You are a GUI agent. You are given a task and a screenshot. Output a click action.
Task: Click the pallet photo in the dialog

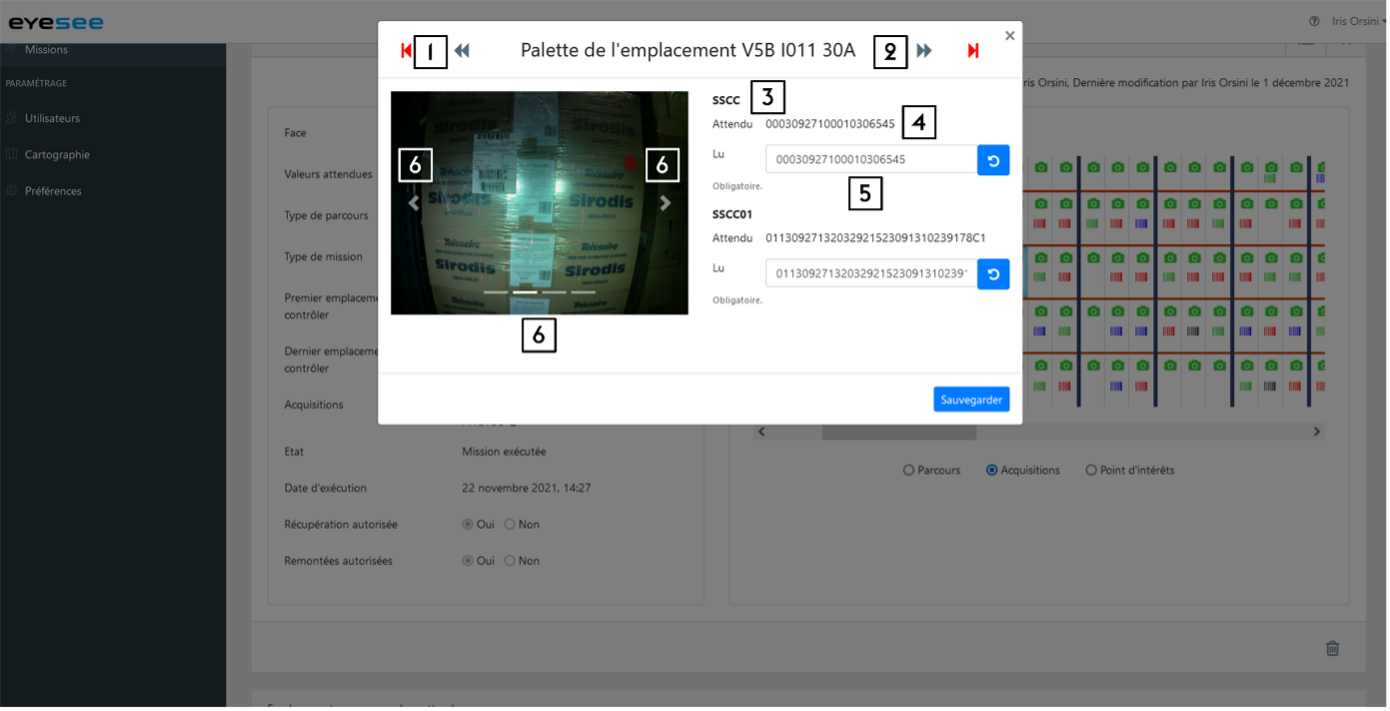(540, 203)
